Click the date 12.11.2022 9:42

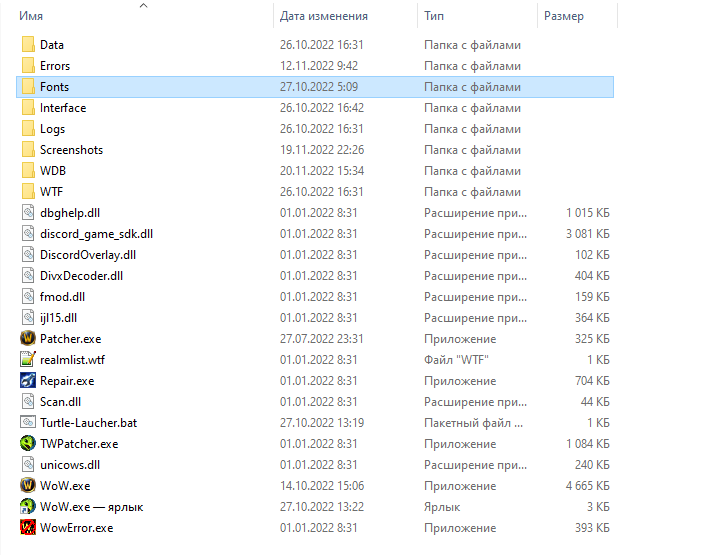coord(319,66)
